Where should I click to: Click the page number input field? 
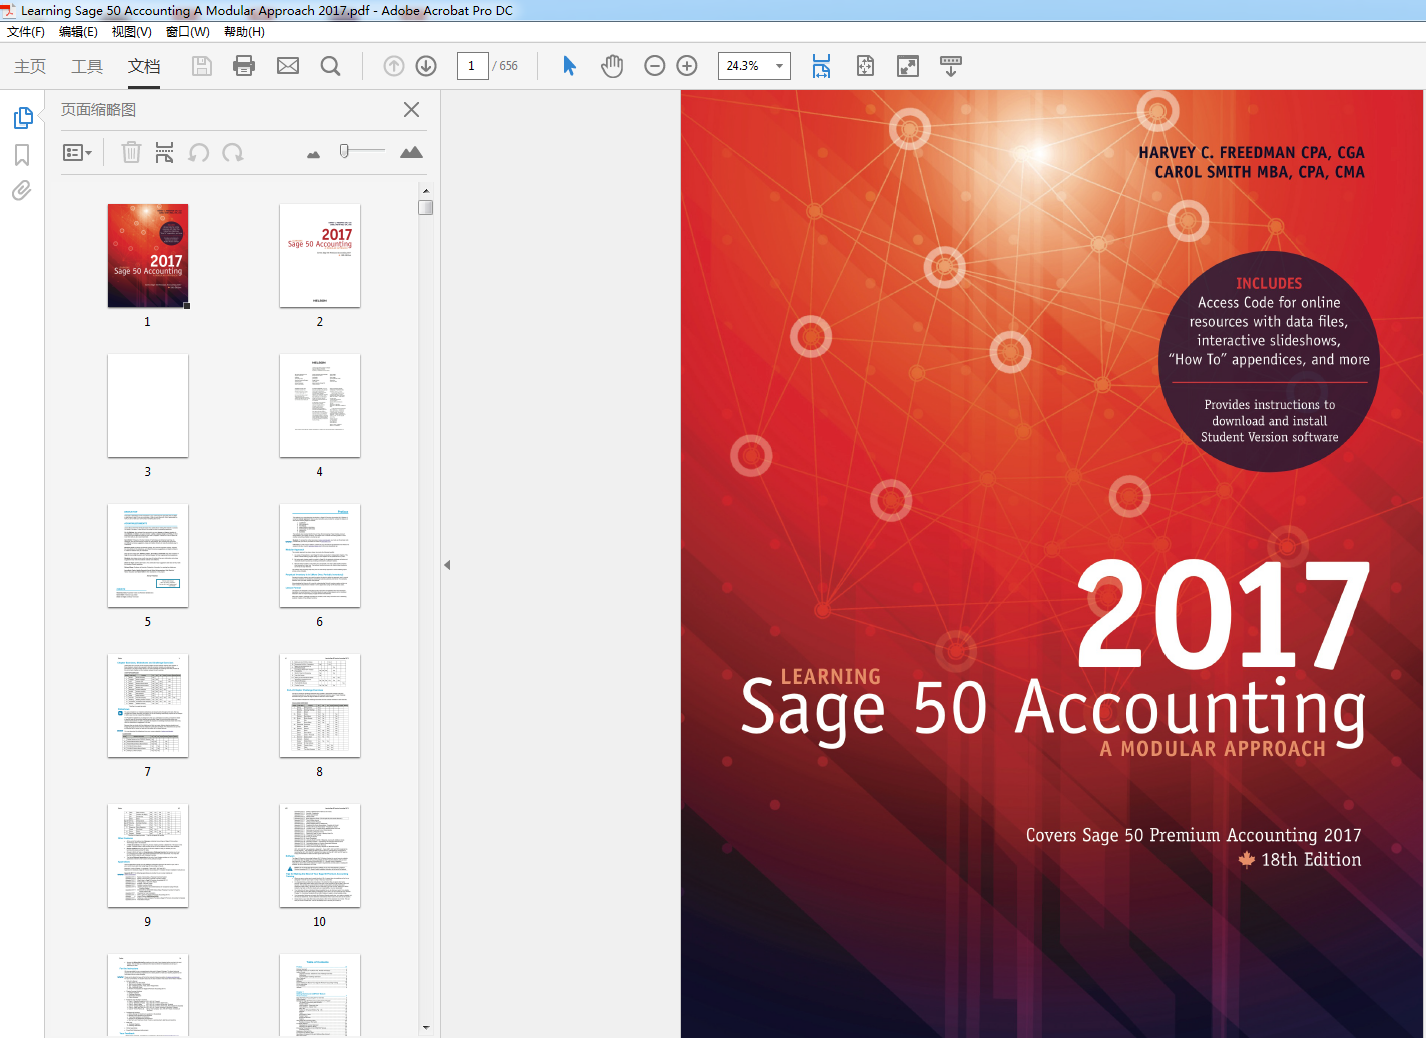[x=472, y=66]
